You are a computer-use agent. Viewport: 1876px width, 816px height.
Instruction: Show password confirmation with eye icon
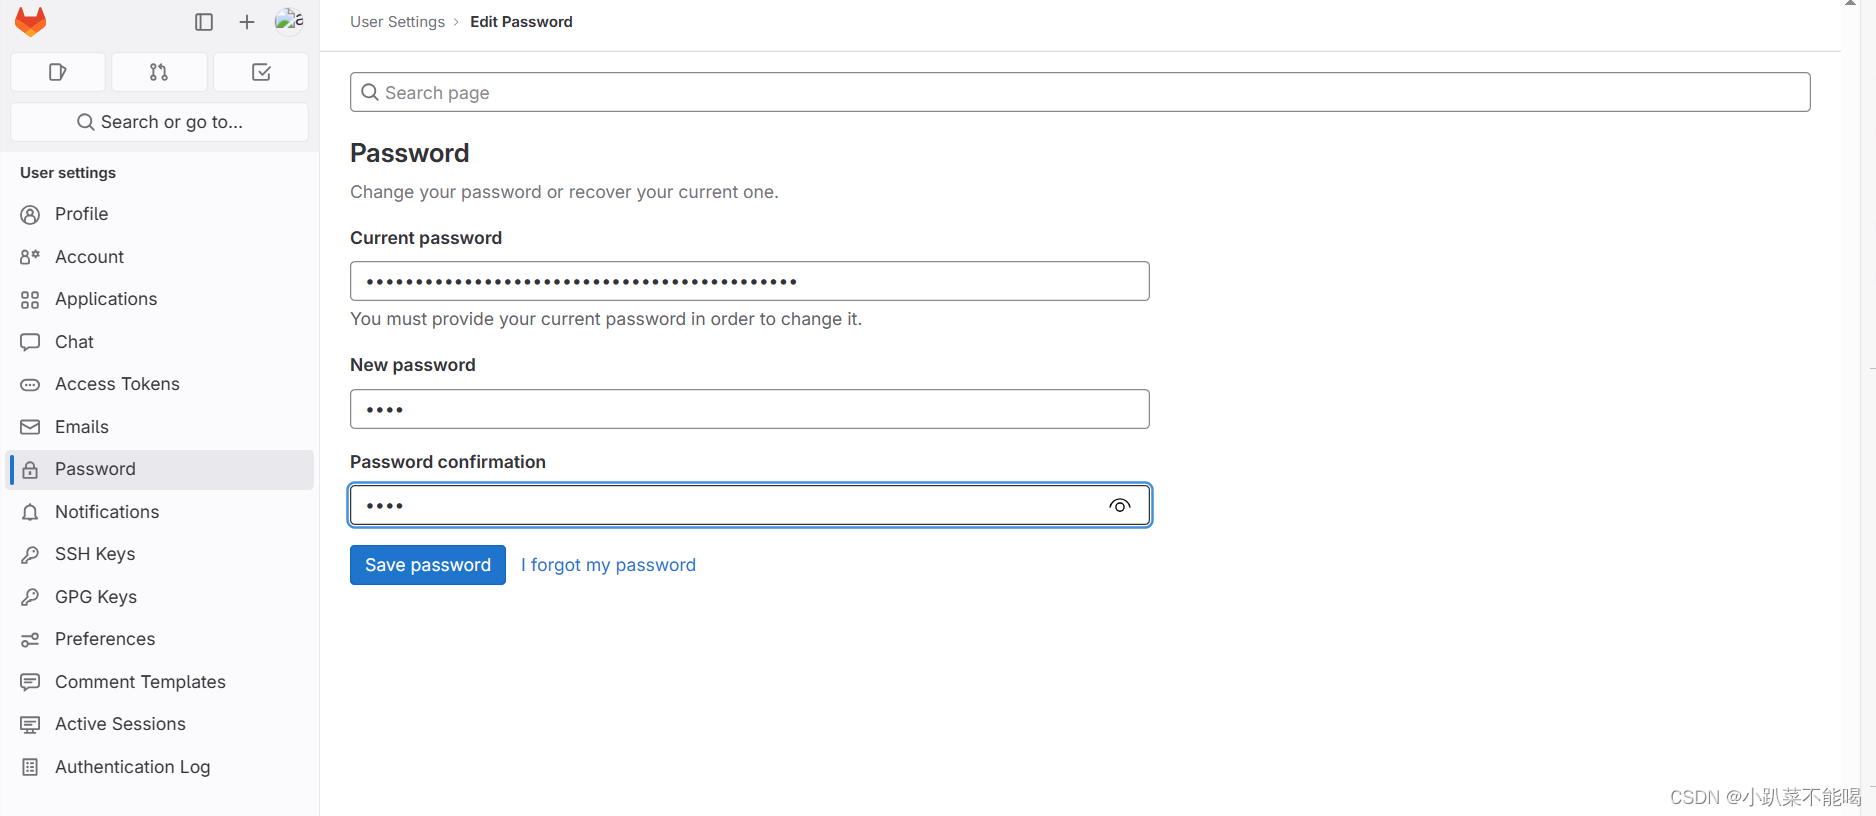pos(1120,506)
